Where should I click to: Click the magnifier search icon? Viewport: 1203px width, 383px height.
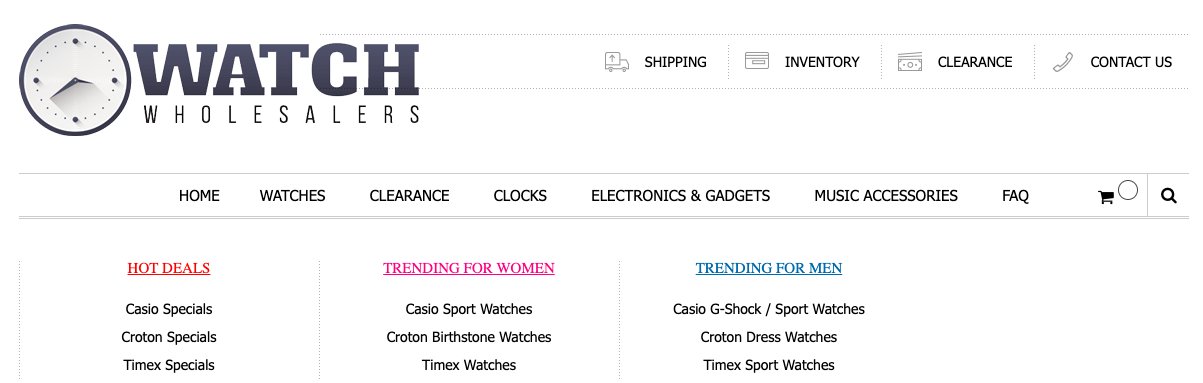[x=1169, y=196]
